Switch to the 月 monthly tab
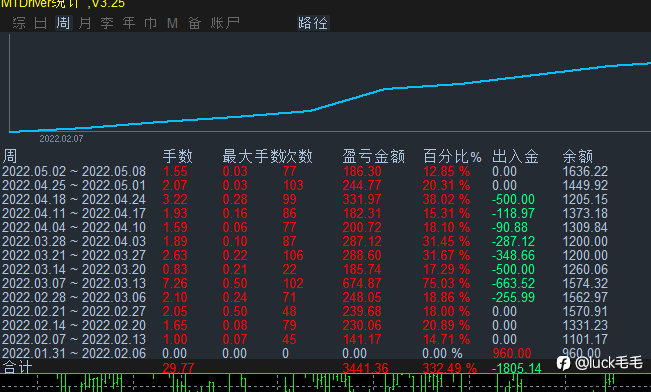Image resolution: width=651 pixels, height=392 pixels. coord(85,23)
